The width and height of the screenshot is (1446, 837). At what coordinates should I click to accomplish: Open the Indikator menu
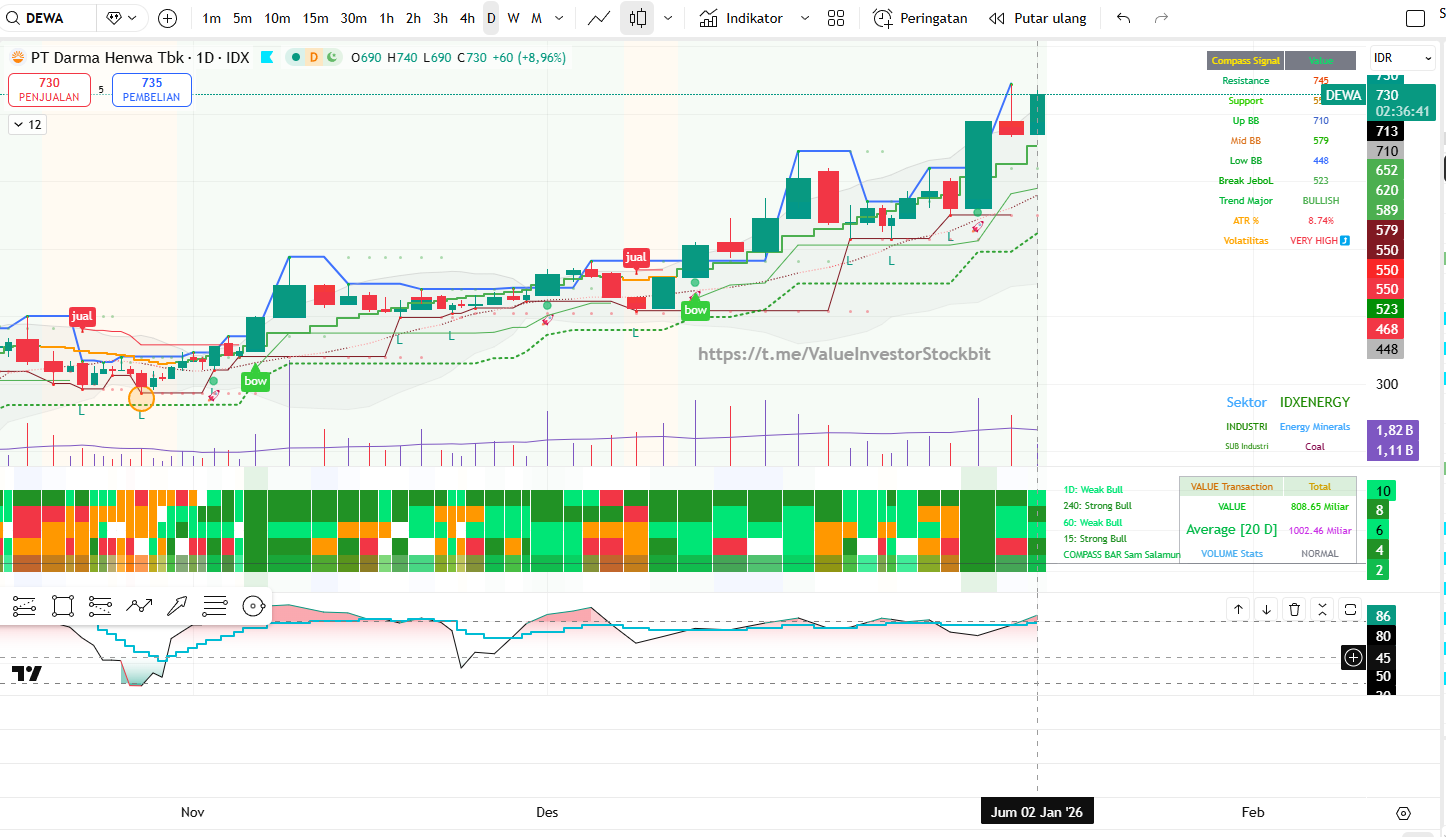pos(742,18)
